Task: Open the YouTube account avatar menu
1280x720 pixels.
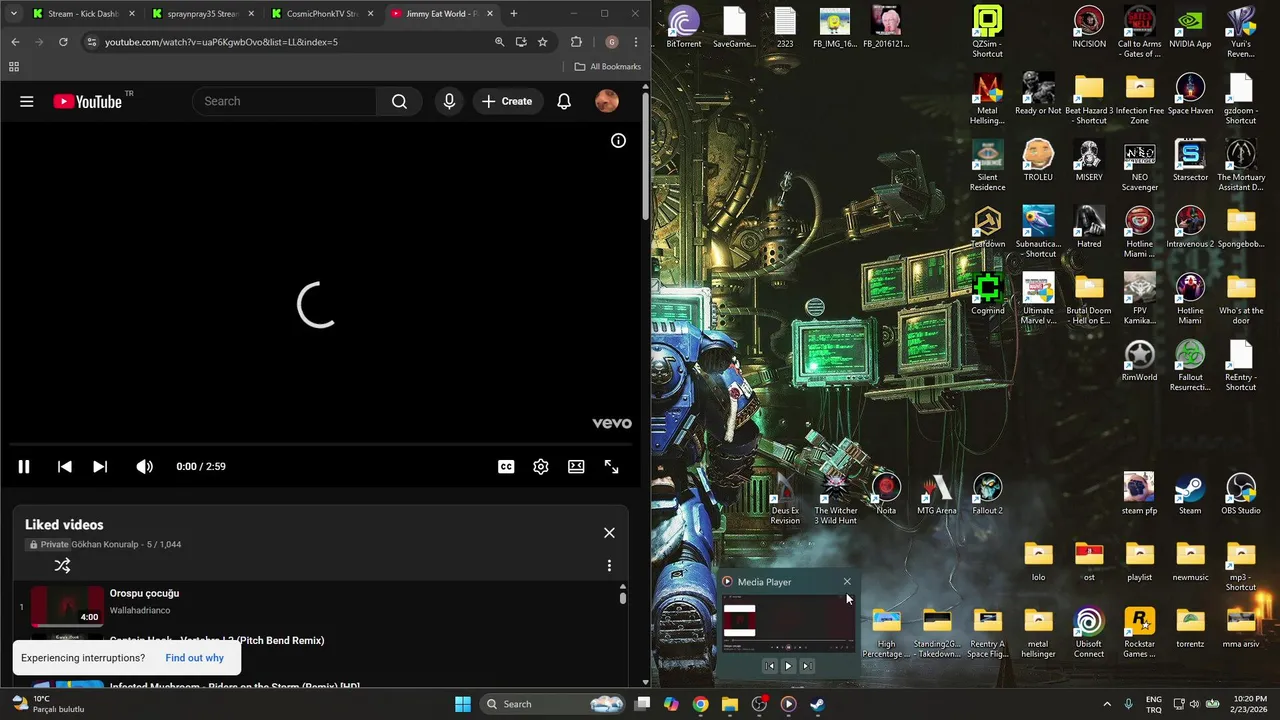Action: [607, 101]
